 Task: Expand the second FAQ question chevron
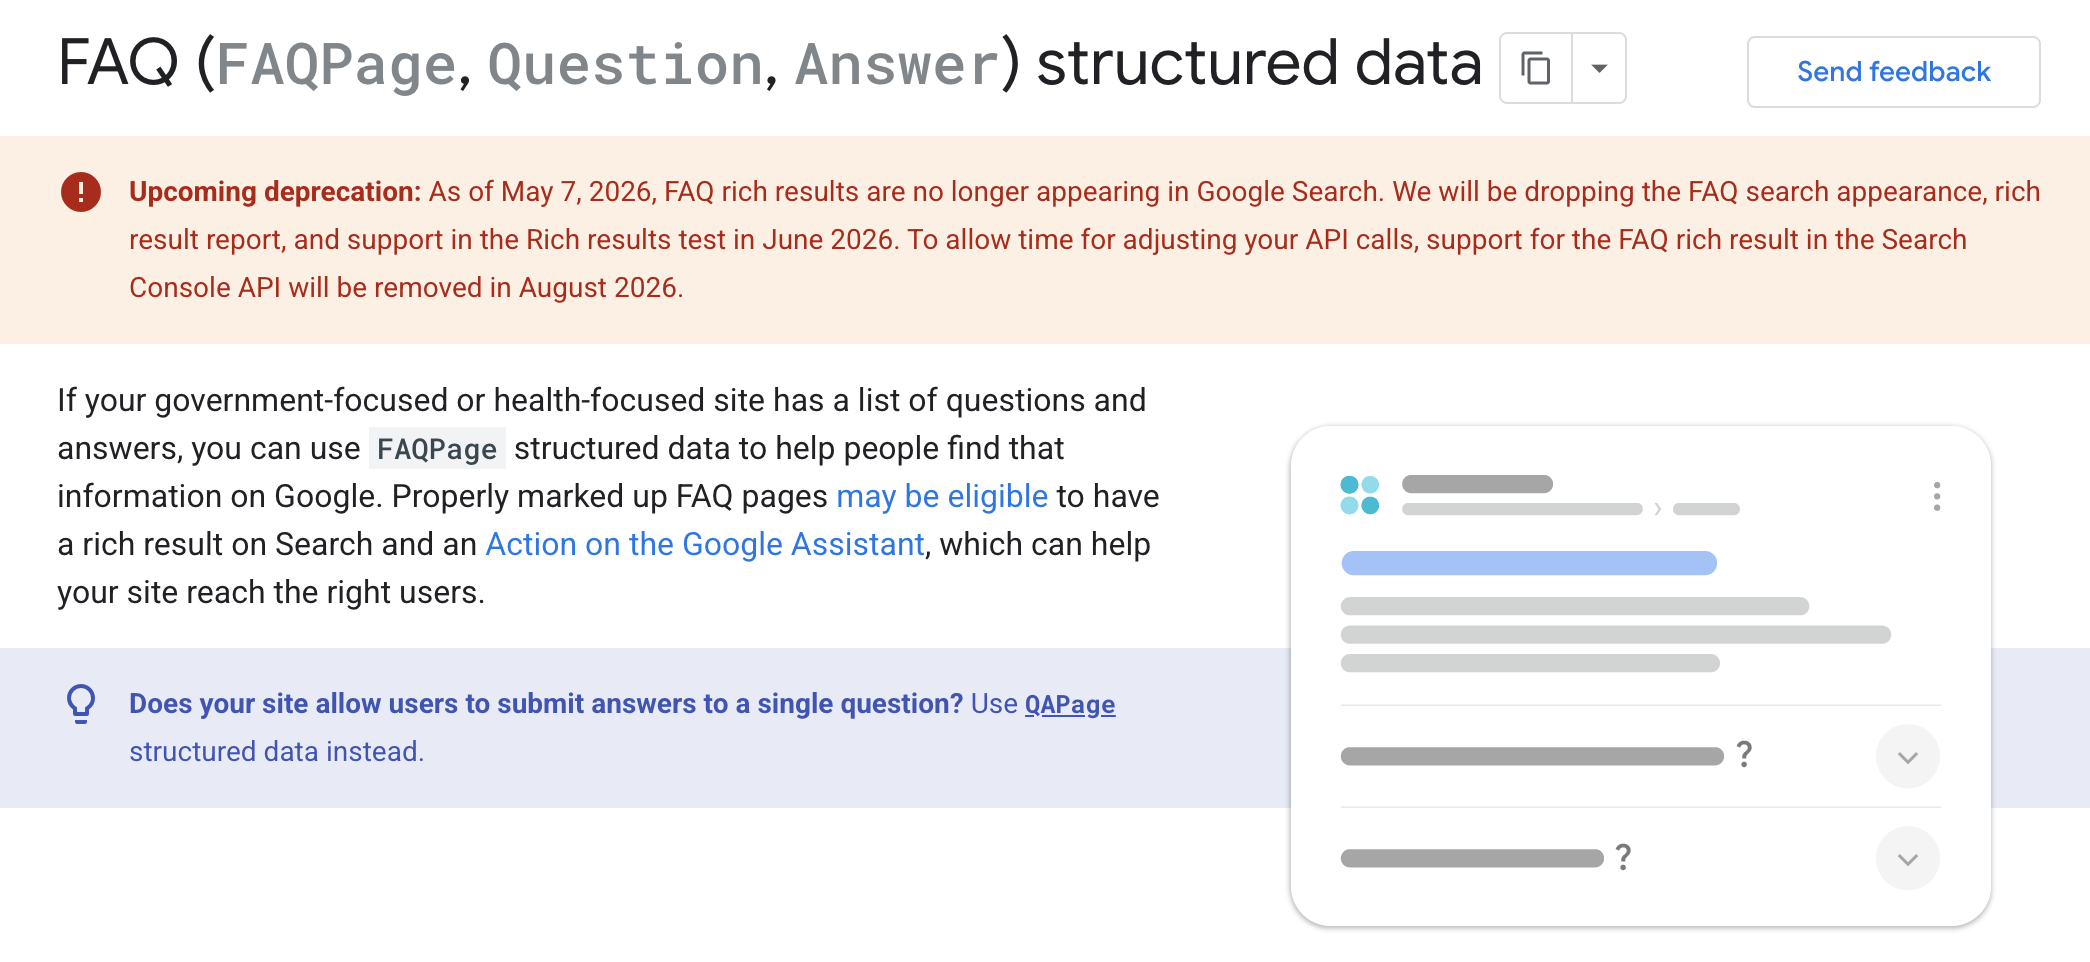point(1907,859)
